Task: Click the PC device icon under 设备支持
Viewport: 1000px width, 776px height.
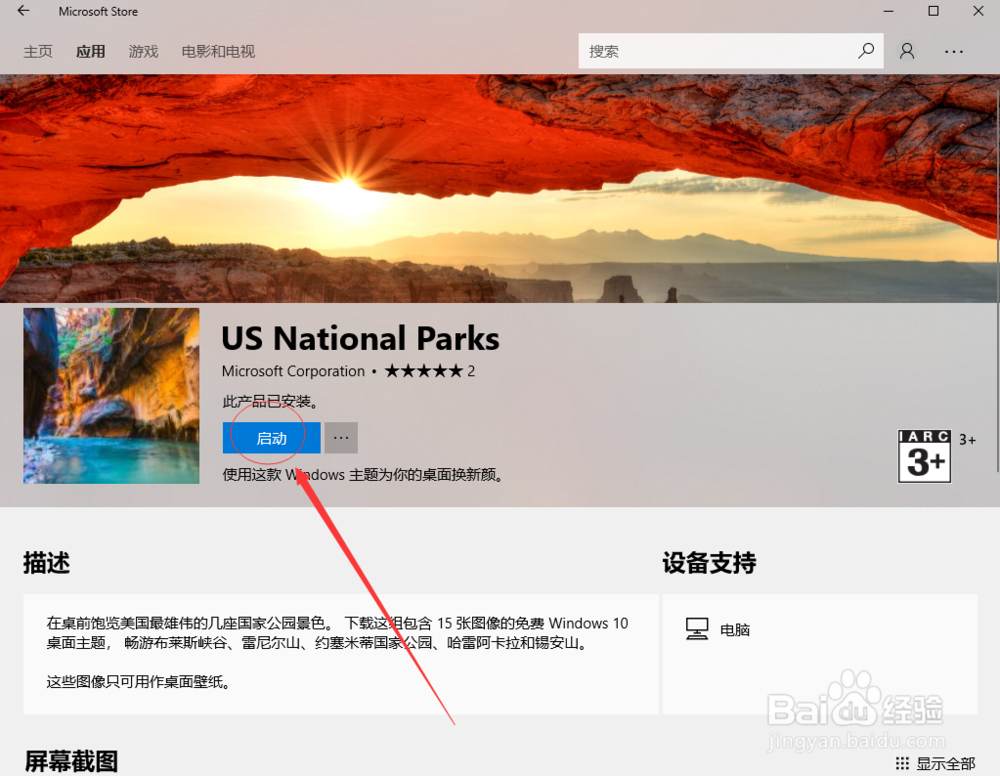Action: click(x=696, y=629)
